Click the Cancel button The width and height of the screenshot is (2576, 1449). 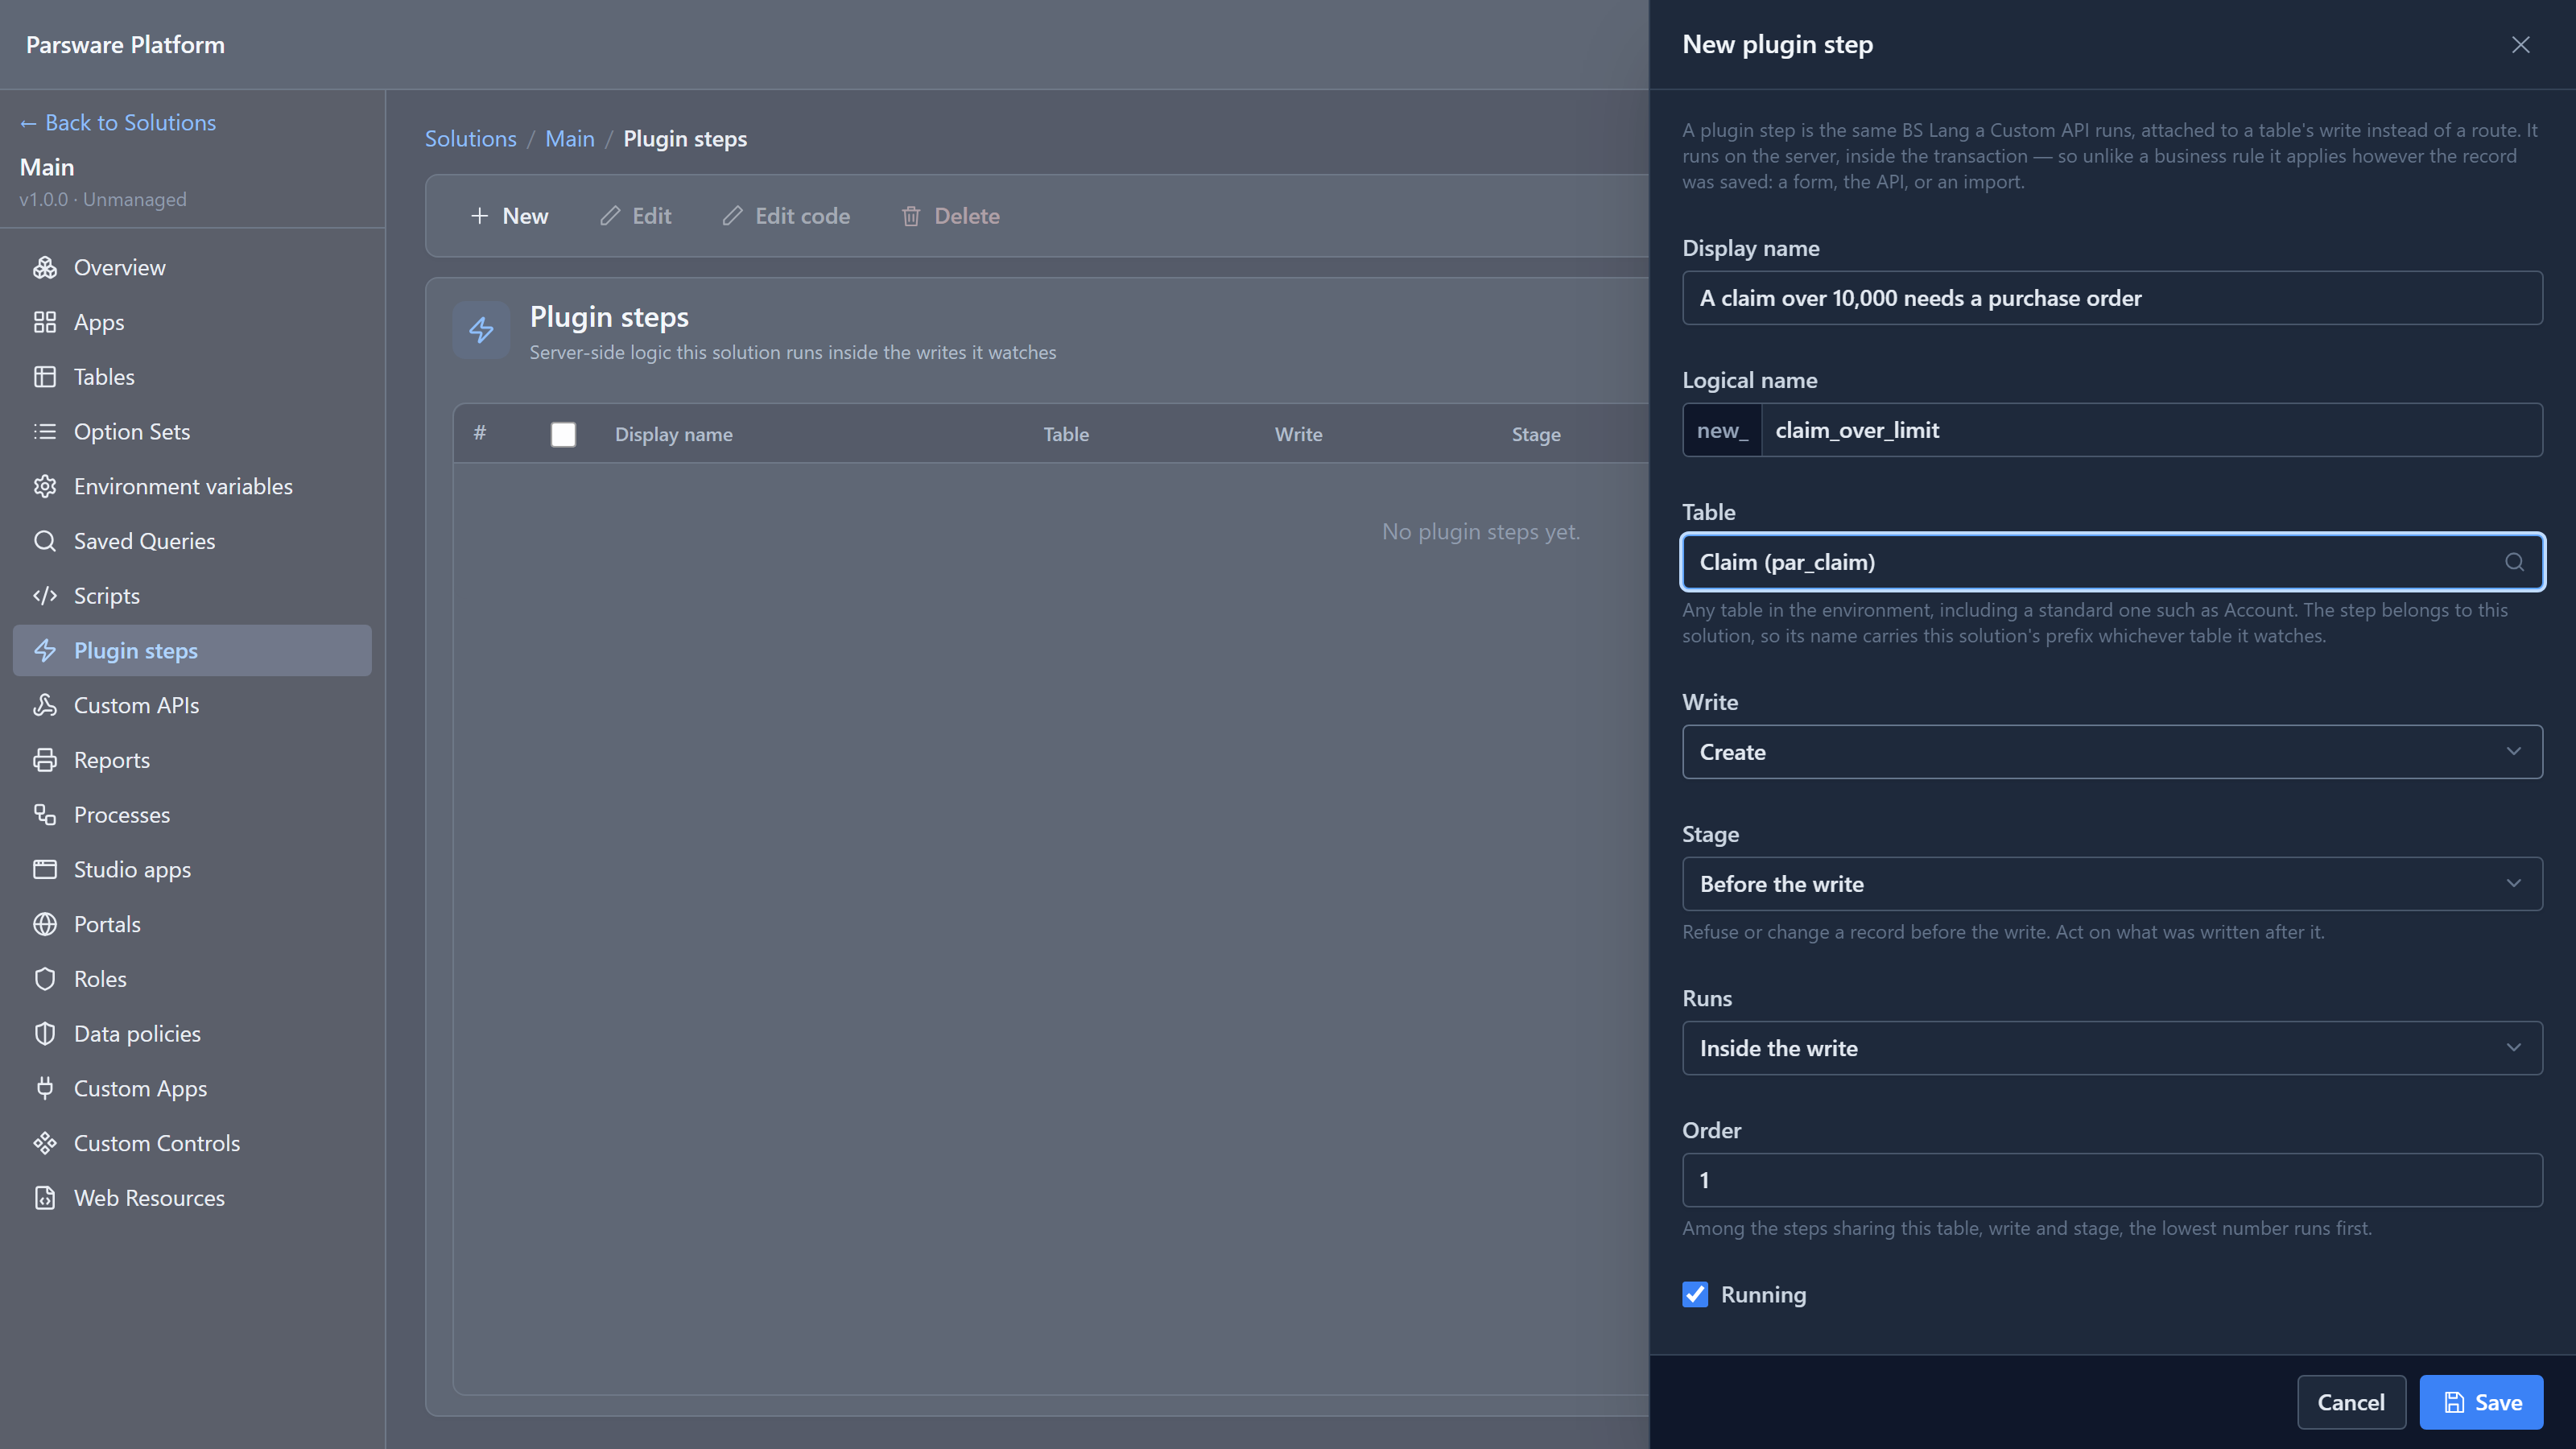coord(2351,1402)
